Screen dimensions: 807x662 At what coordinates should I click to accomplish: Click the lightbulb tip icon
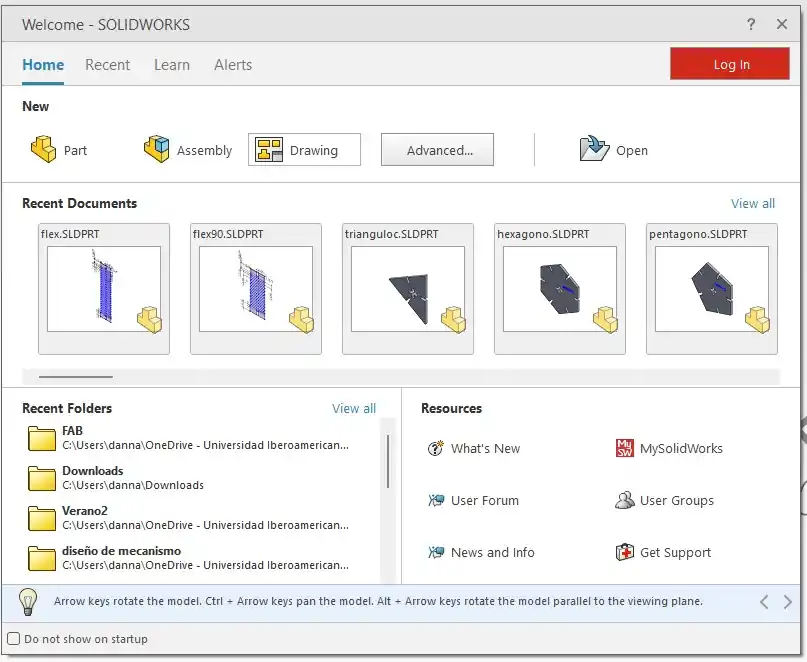point(28,601)
